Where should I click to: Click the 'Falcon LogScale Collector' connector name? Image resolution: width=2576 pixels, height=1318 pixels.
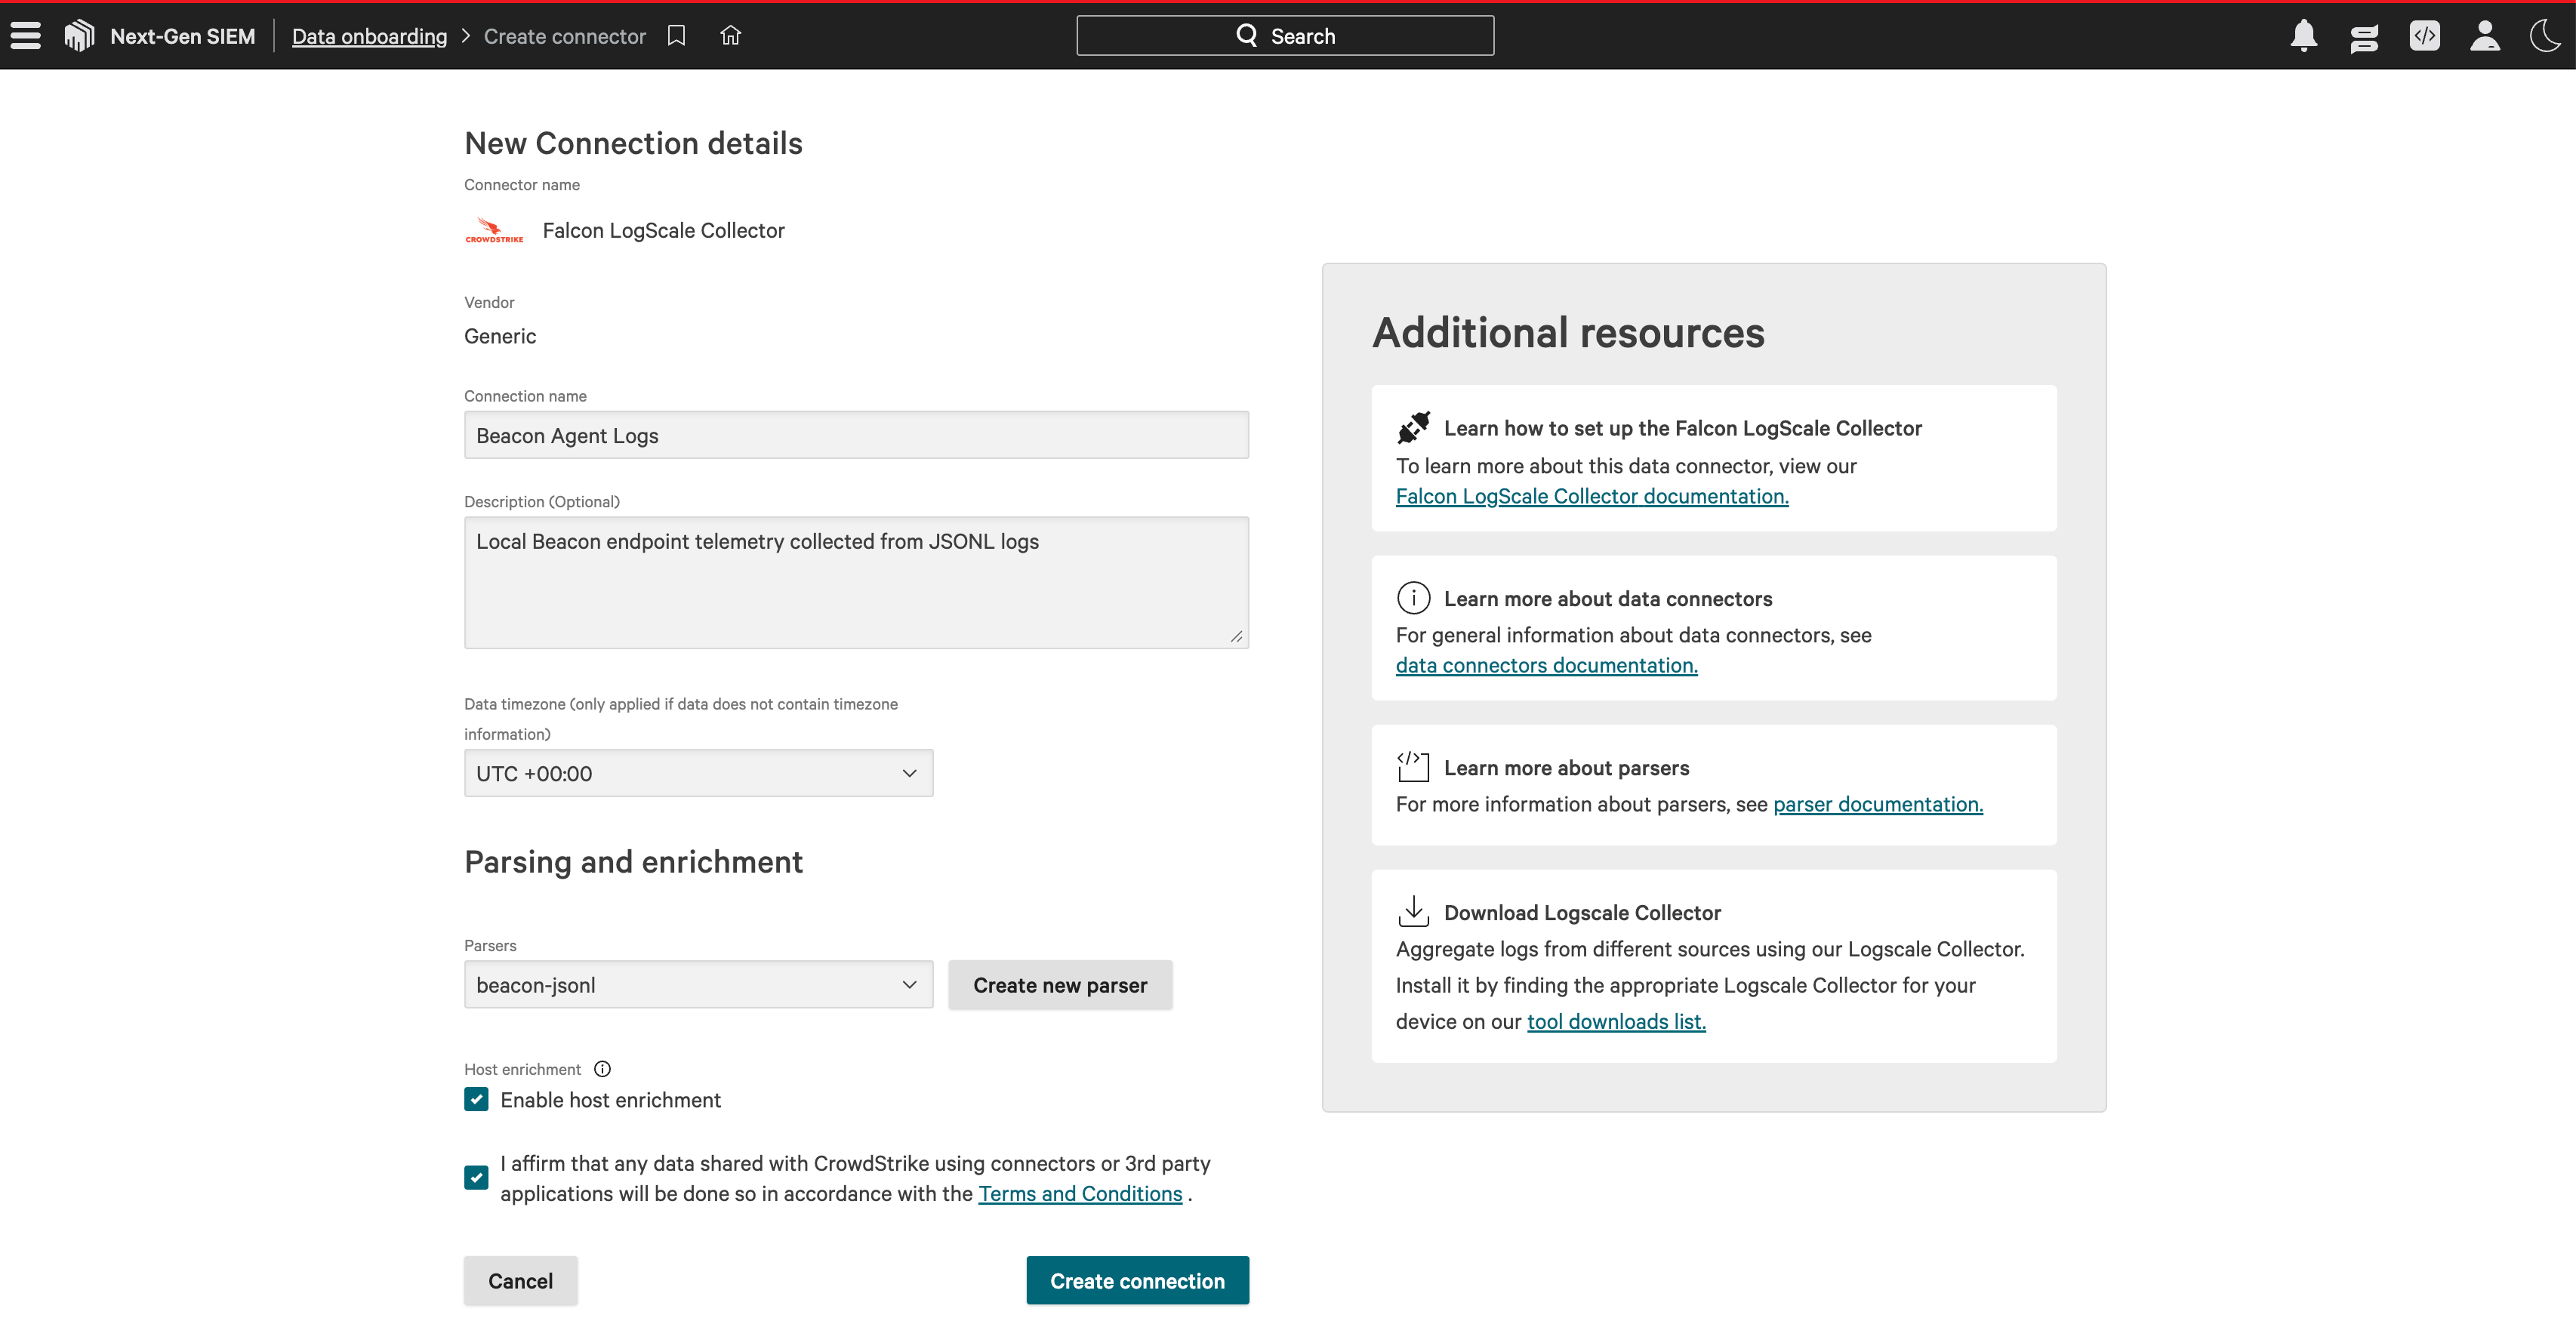click(x=663, y=230)
